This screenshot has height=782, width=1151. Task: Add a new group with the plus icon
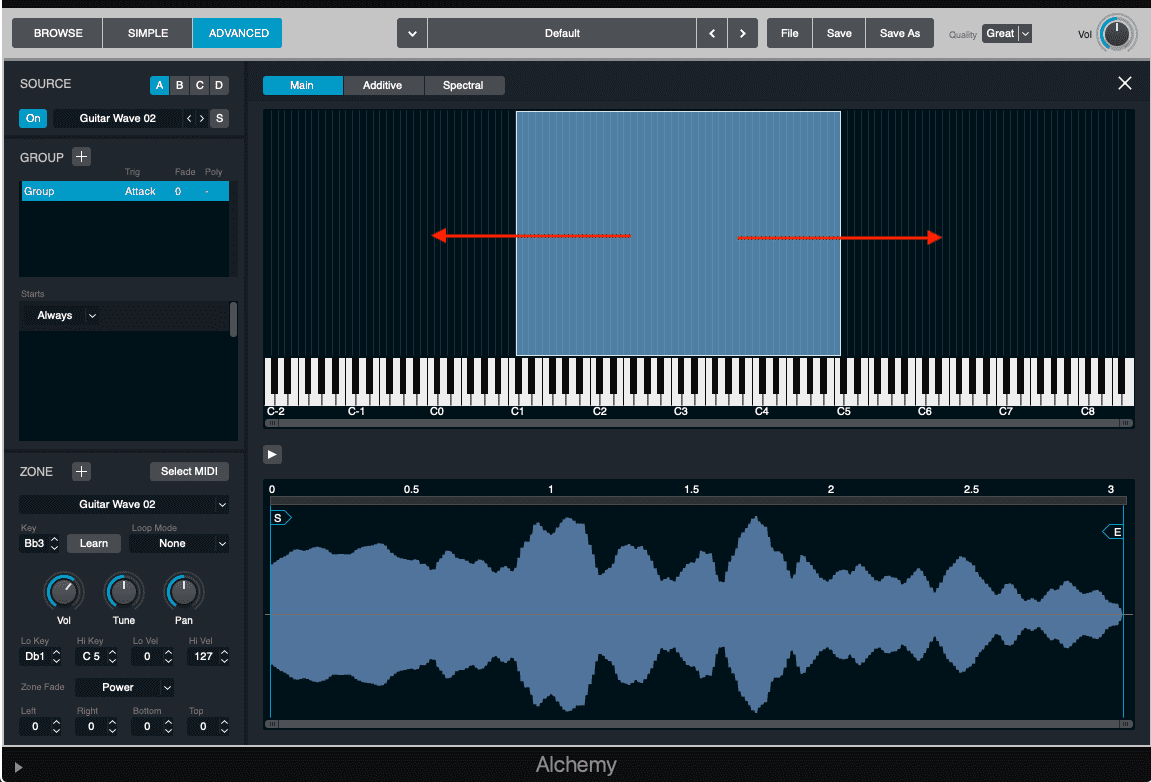coord(81,156)
